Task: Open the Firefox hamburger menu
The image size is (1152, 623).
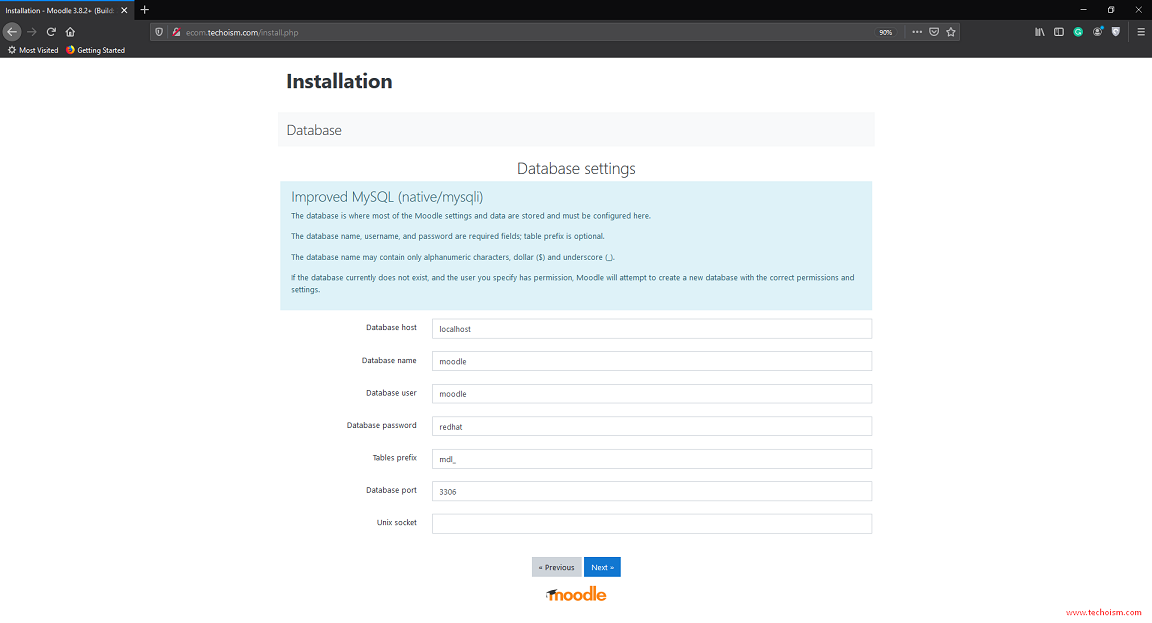Action: click(x=1141, y=32)
